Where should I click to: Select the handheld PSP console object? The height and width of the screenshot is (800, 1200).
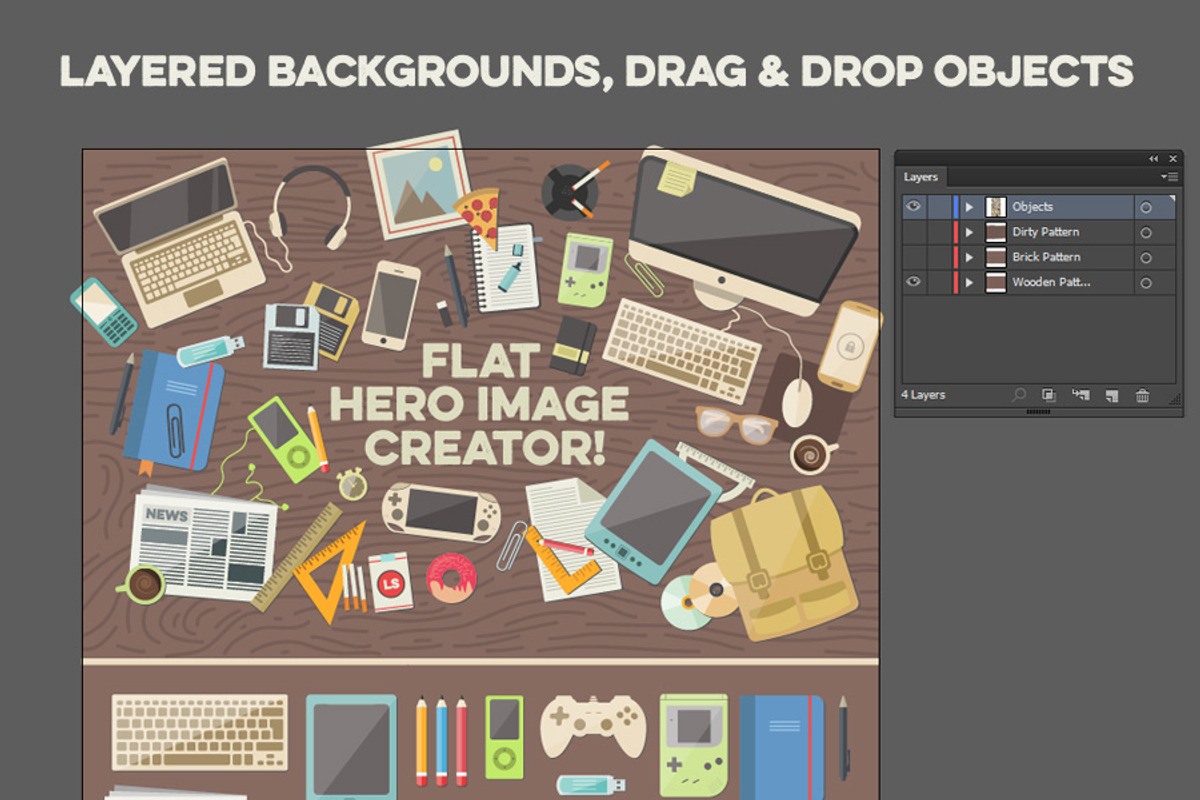[x=441, y=512]
